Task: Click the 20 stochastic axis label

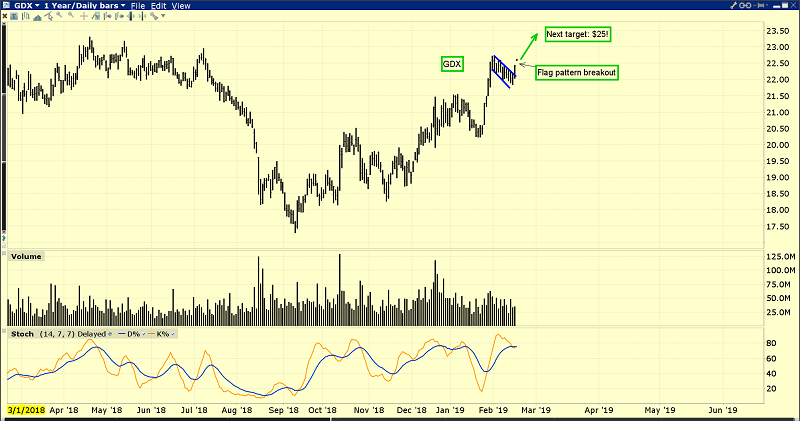Action: [771, 388]
